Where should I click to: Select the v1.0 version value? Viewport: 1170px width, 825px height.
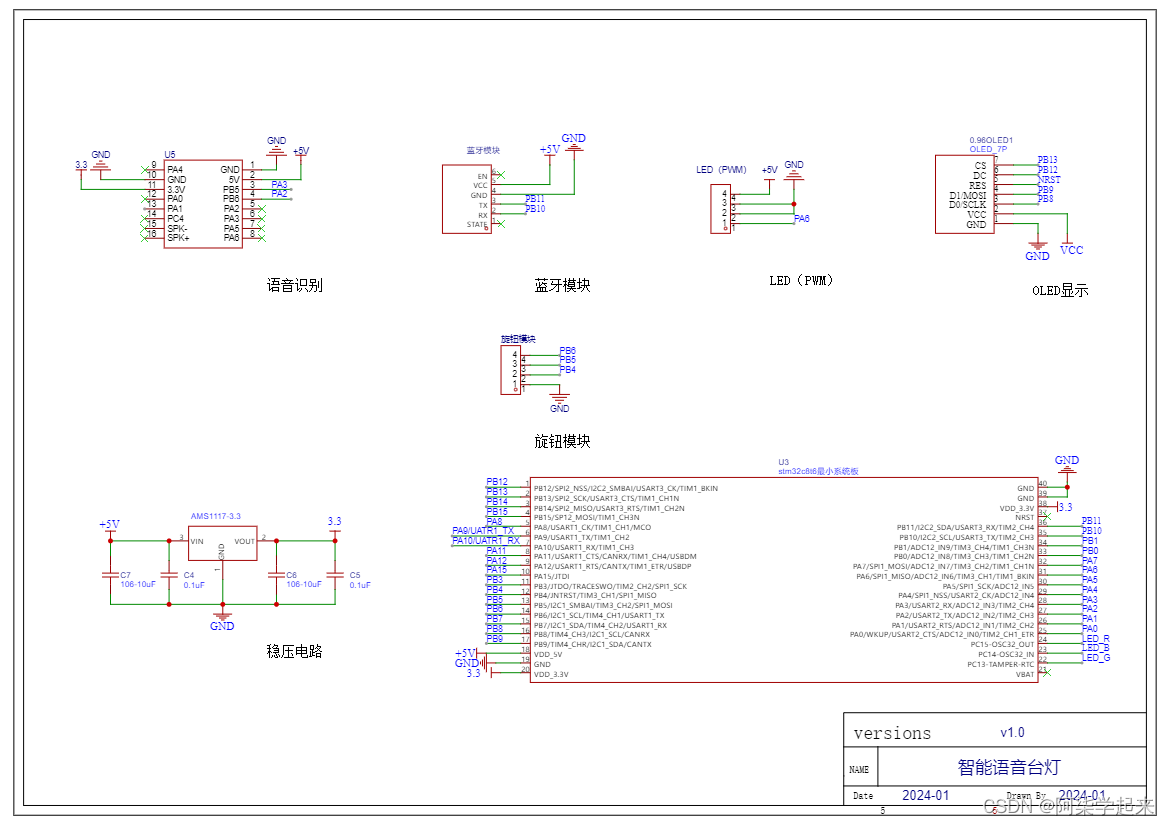click(x=1012, y=733)
